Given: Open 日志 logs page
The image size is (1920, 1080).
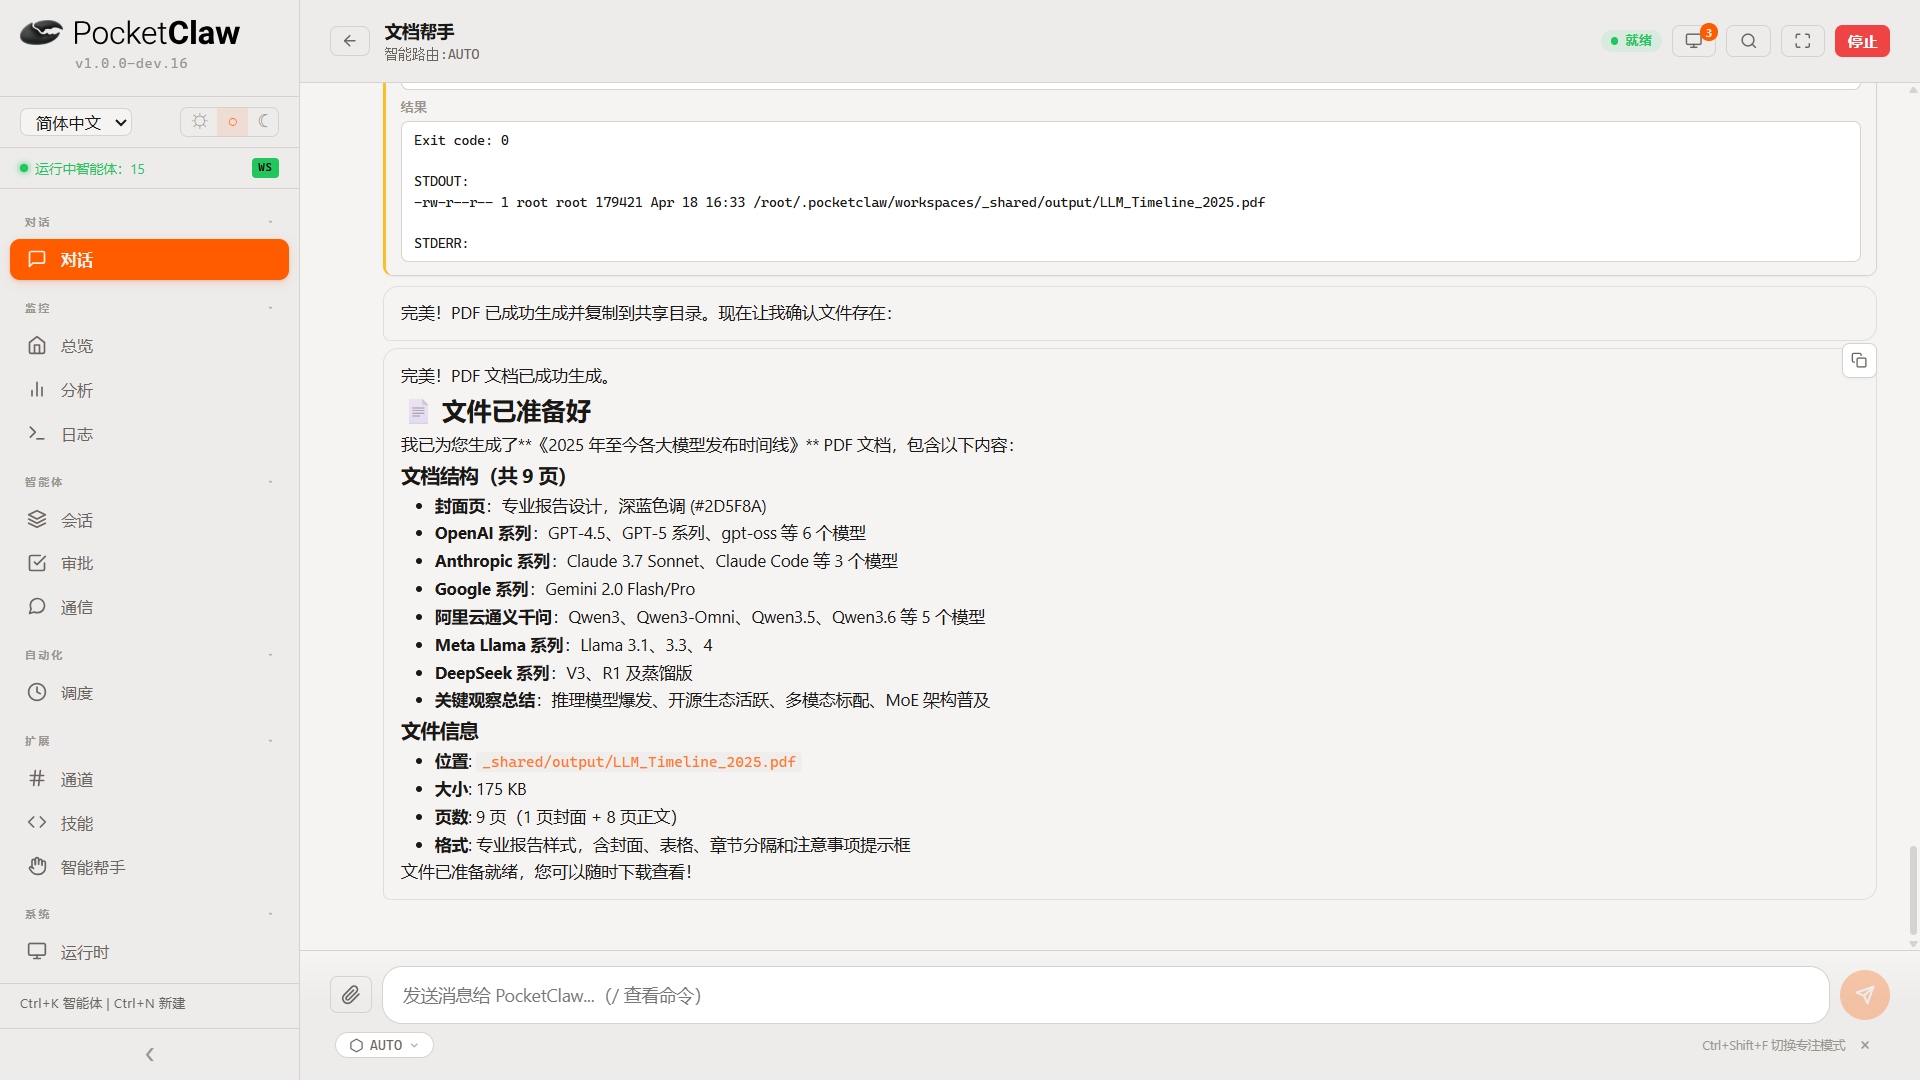Looking at the screenshot, I should [x=150, y=434].
